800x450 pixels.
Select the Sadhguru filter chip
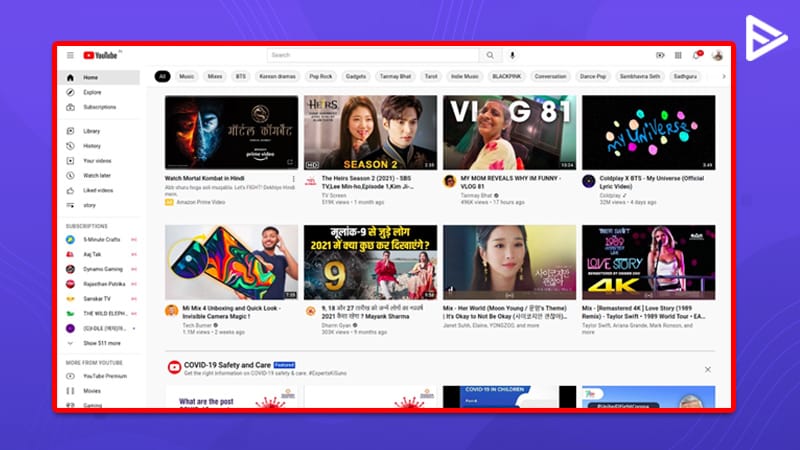point(685,77)
